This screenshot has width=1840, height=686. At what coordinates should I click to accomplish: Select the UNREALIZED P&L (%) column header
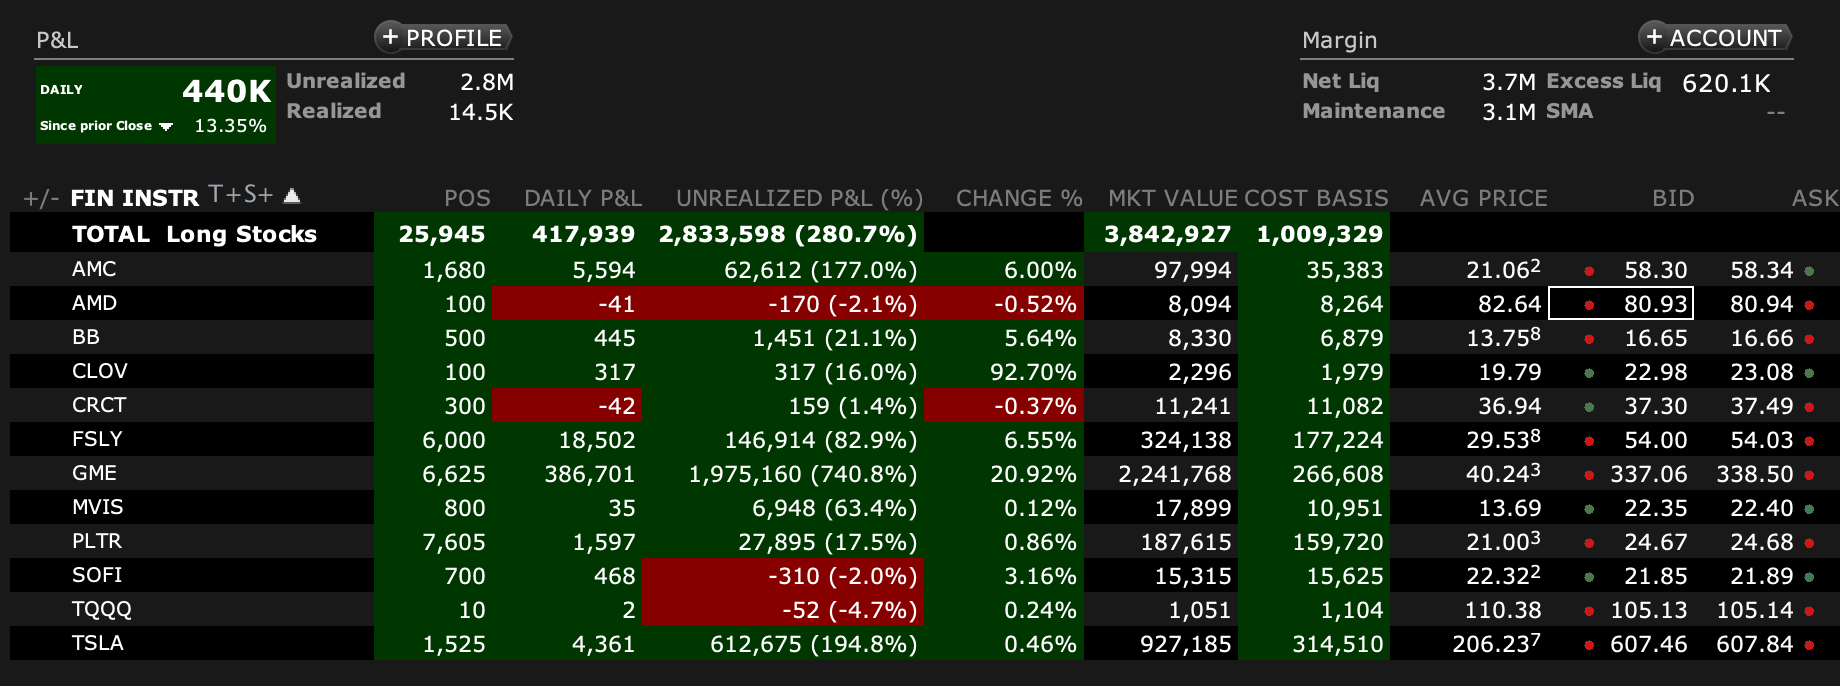click(798, 198)
